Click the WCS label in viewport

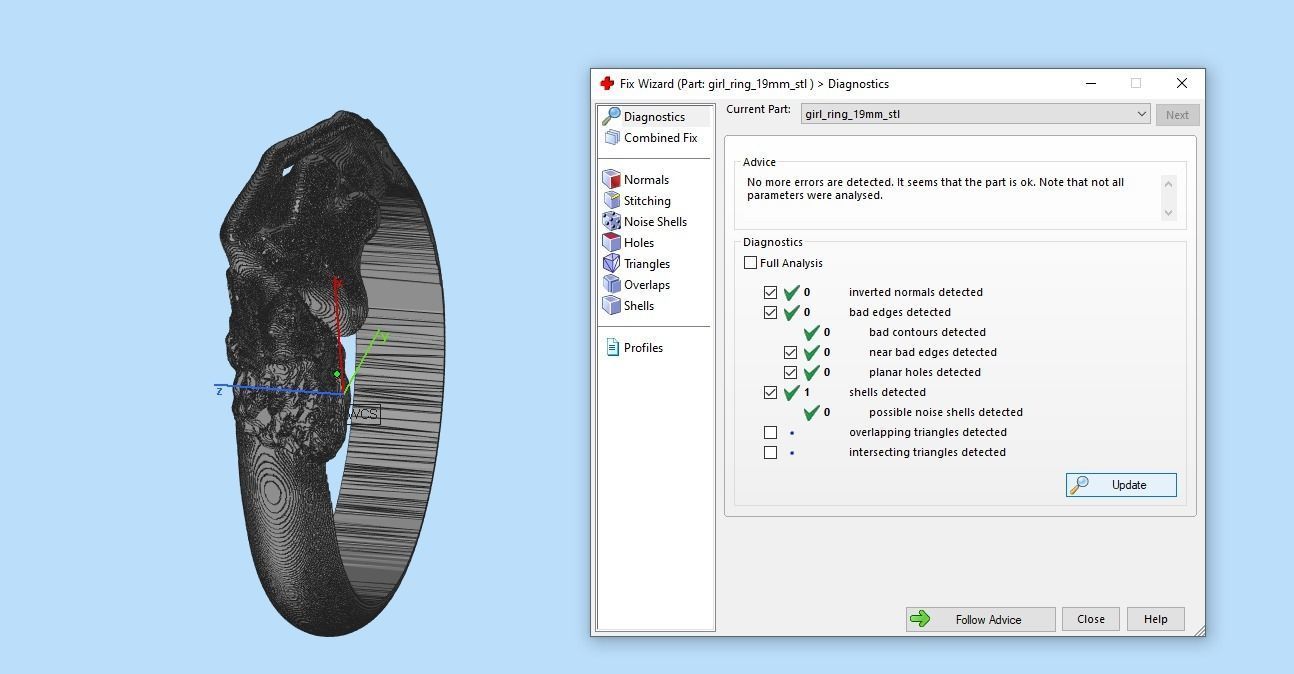(364, 414)
